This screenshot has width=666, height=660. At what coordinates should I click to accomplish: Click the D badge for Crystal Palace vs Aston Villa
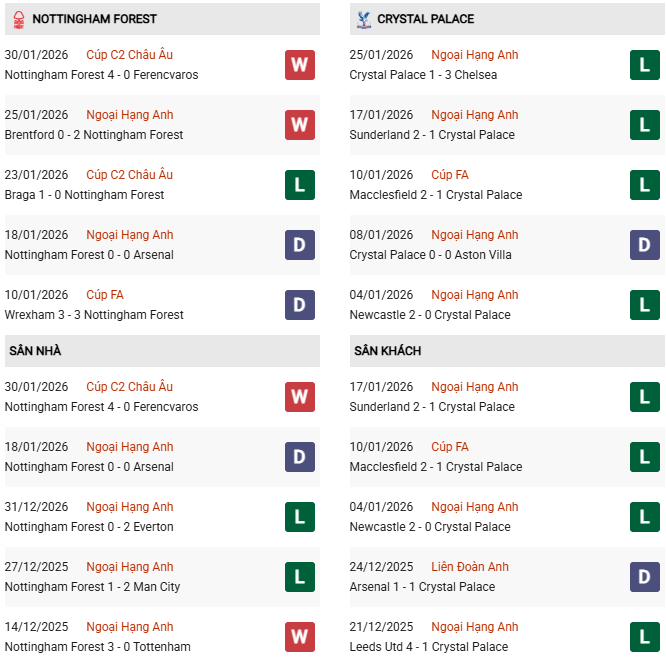pos(645,245)
